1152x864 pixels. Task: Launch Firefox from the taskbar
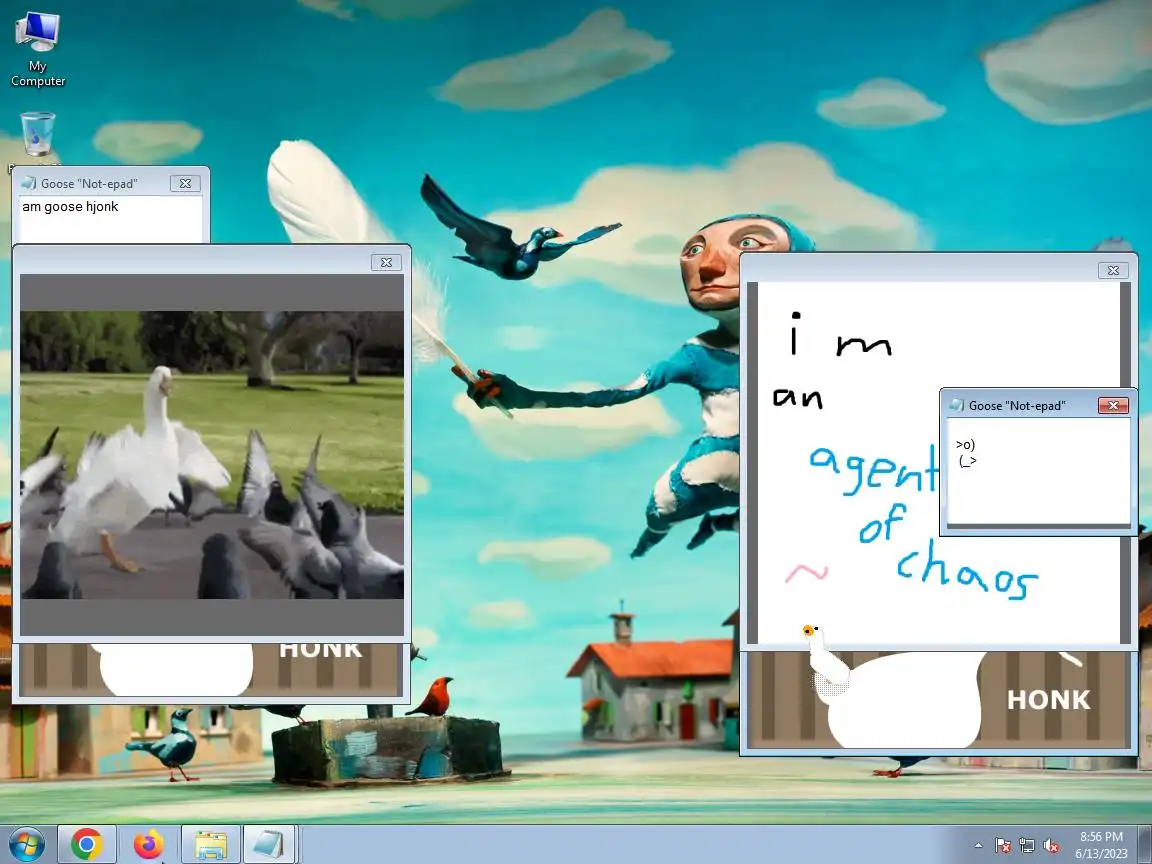point(148,844)
